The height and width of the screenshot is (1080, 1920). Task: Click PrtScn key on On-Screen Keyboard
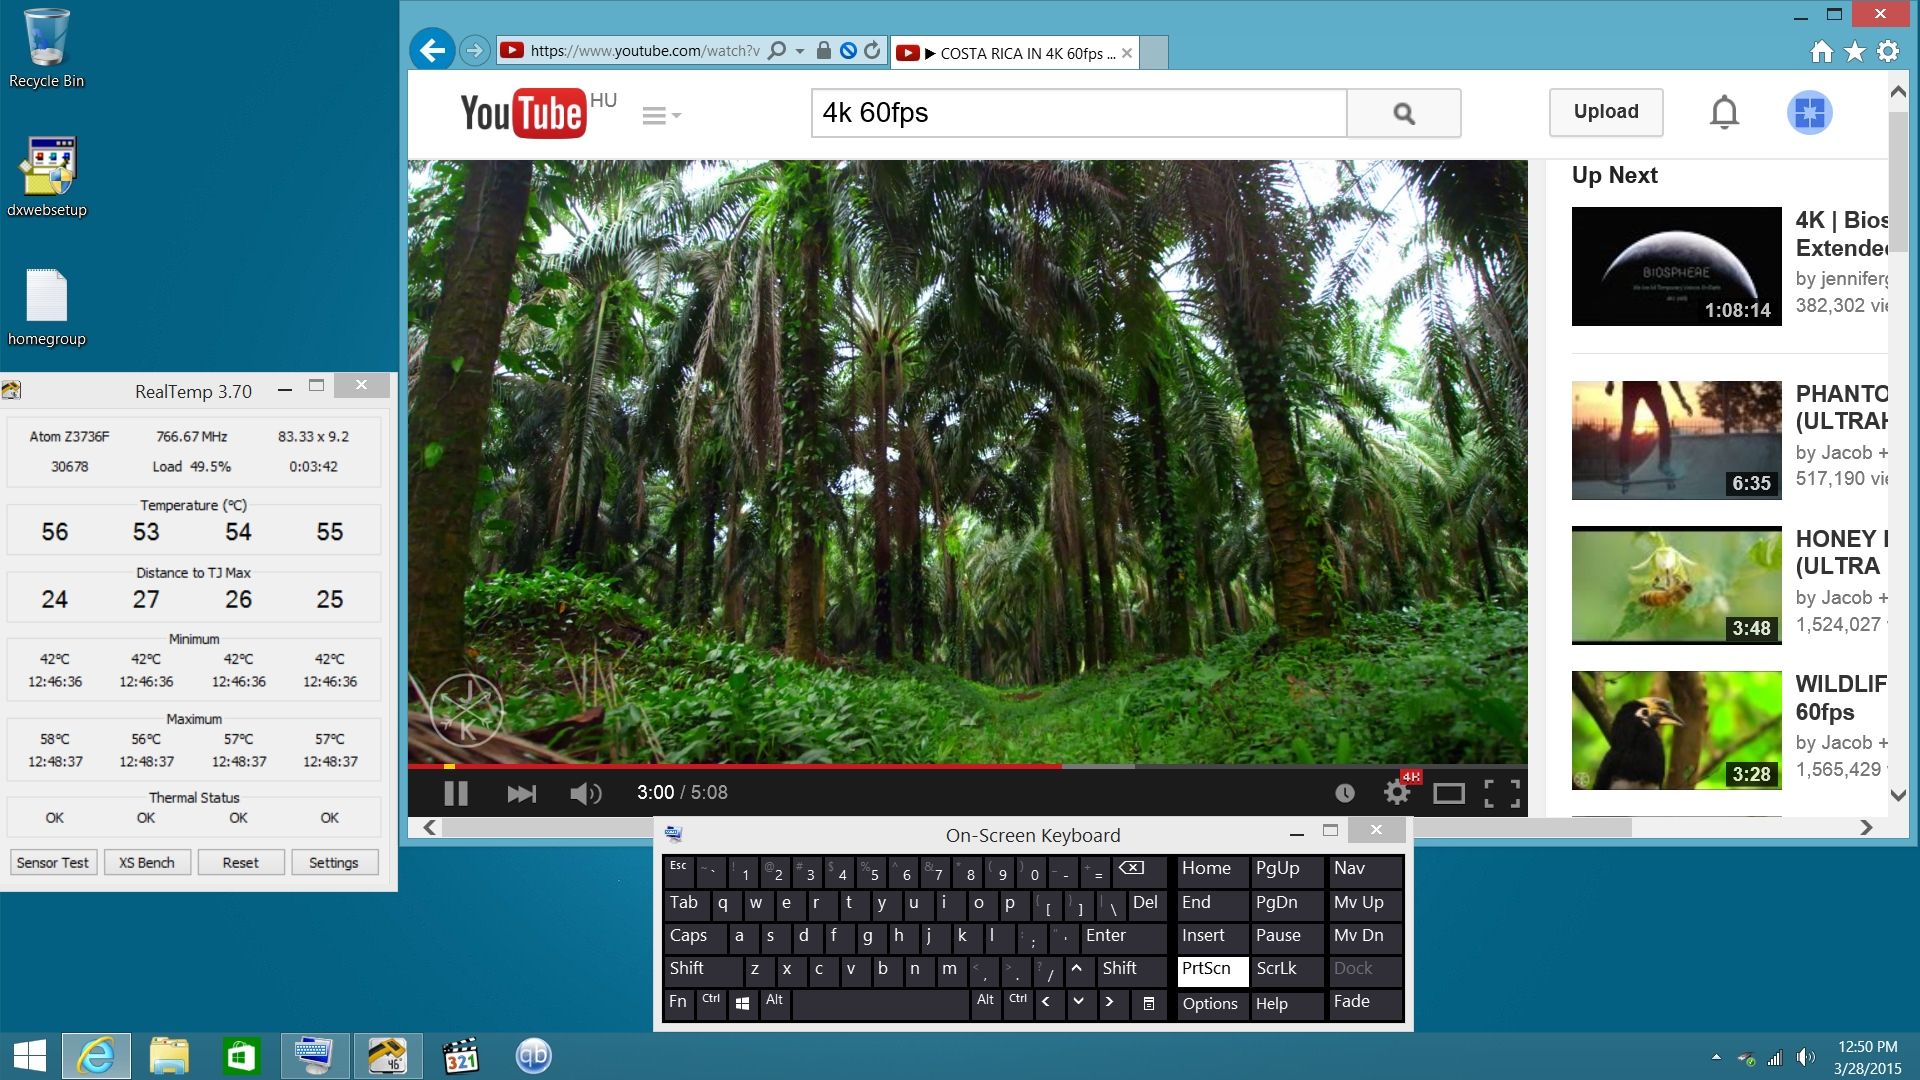coord(1213,970)
